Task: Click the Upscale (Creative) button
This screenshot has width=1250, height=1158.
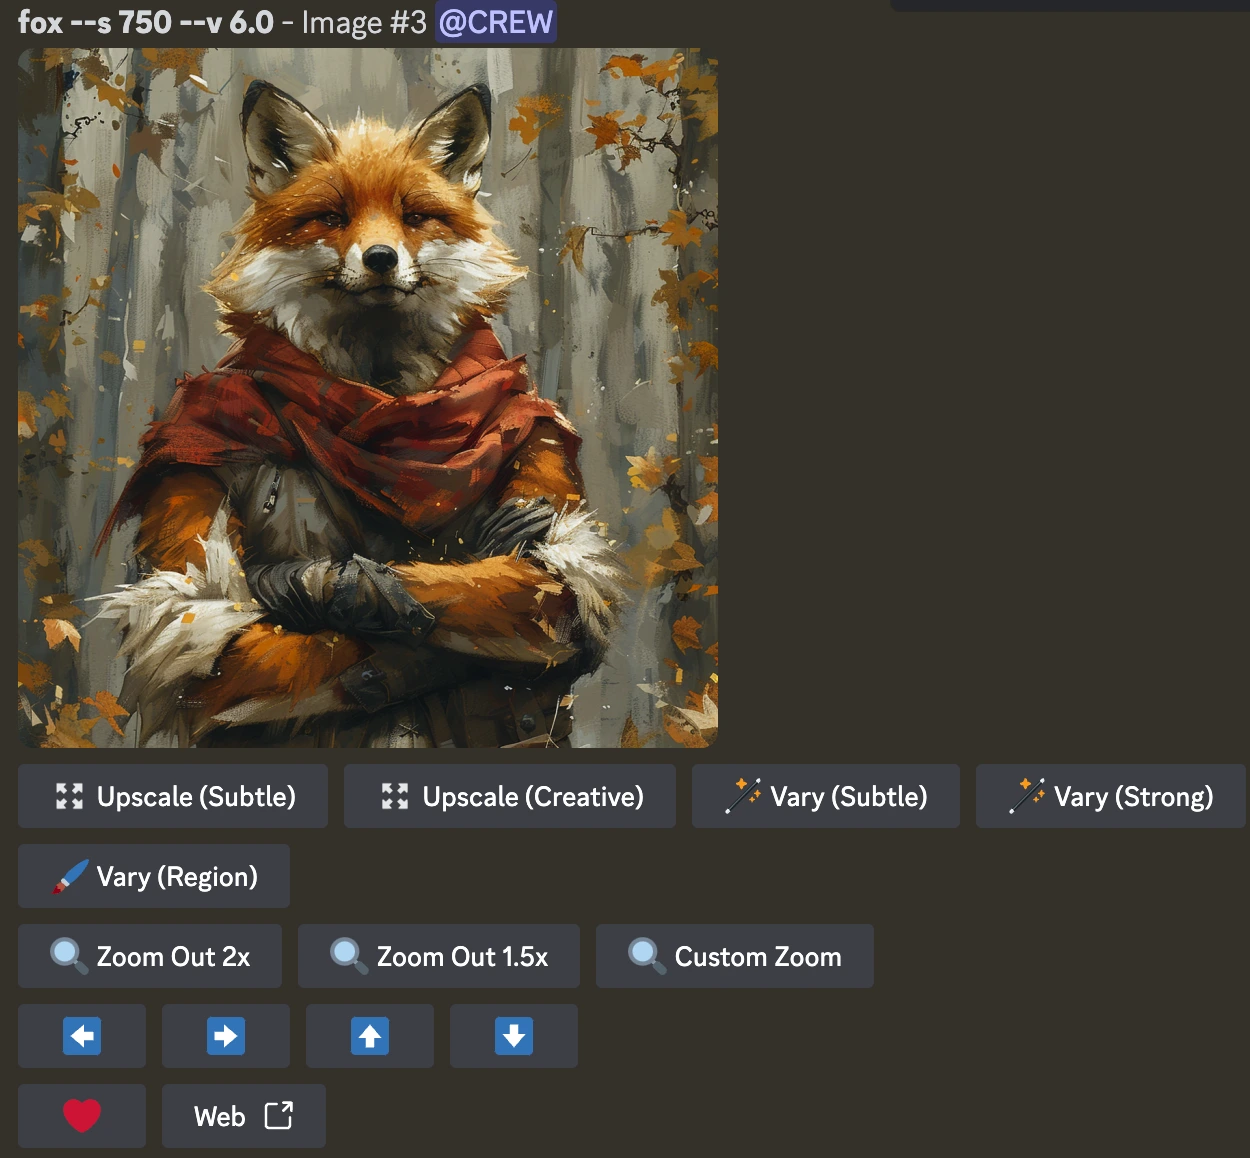Action: [x=510, y=796]
